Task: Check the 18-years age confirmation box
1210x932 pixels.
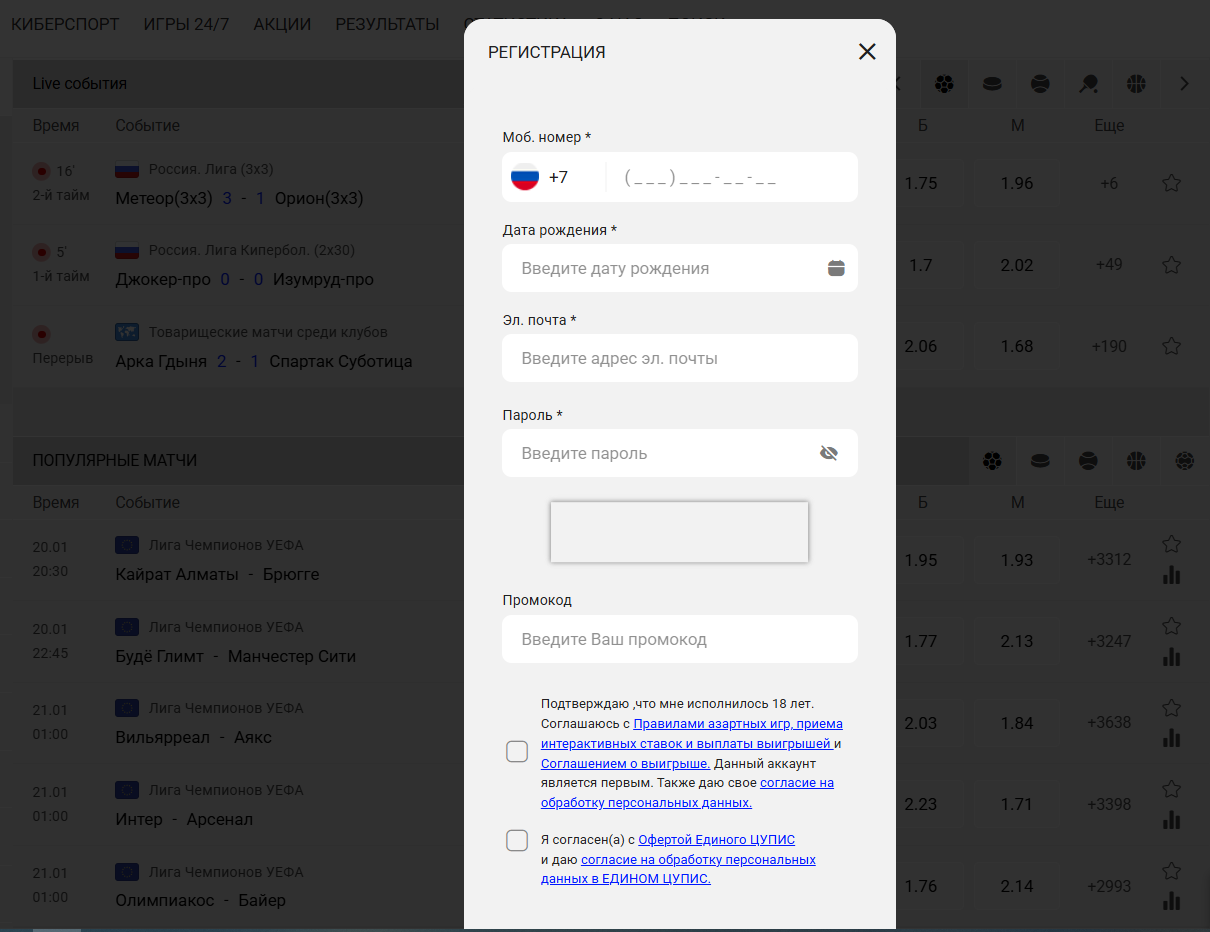Action: [517, 751]
